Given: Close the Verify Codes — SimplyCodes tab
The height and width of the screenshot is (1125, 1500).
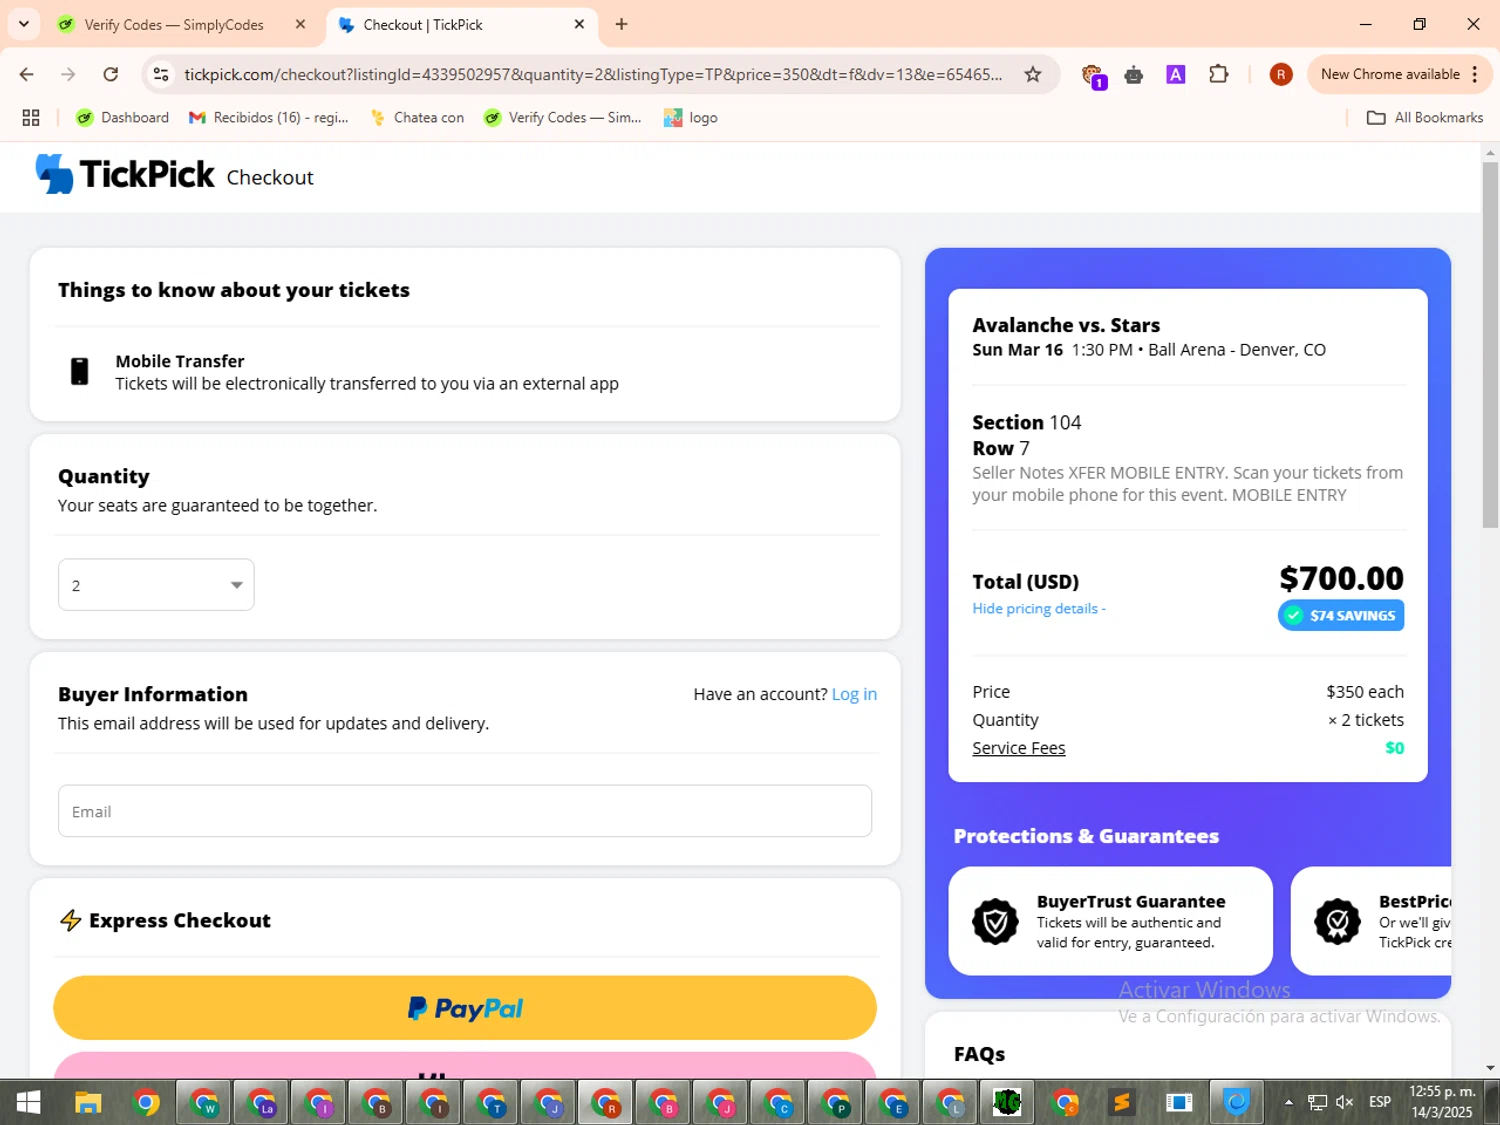Looking at the screenshot, I should coord(300,24).
